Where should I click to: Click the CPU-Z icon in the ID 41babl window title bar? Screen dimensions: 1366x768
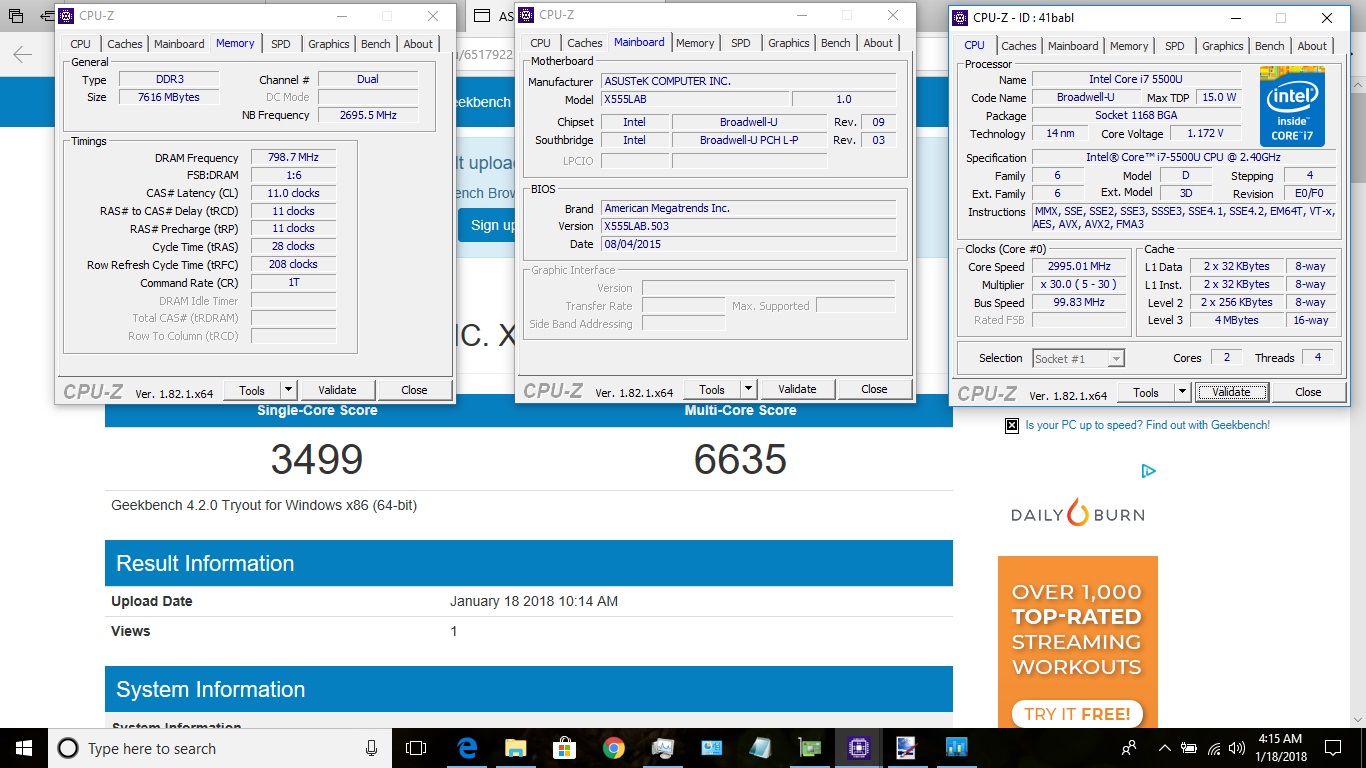click(960, 18)
